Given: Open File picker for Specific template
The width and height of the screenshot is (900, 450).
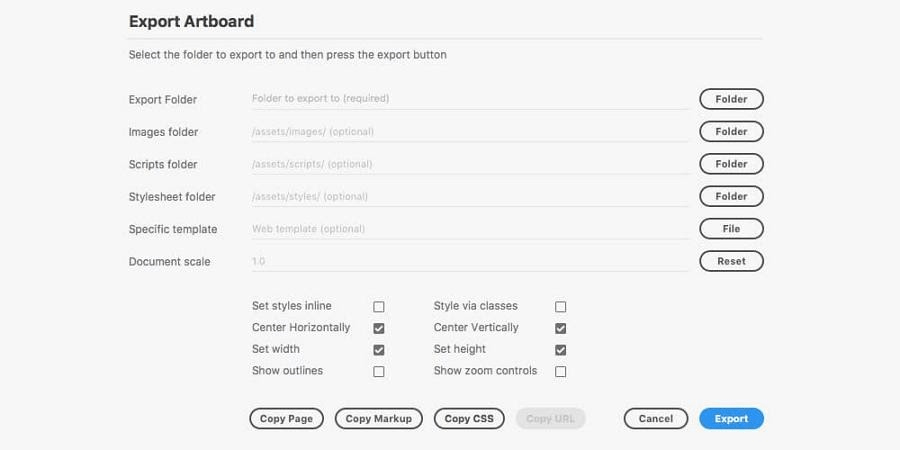Looking at the screenshot, I should tap(731, 229).
